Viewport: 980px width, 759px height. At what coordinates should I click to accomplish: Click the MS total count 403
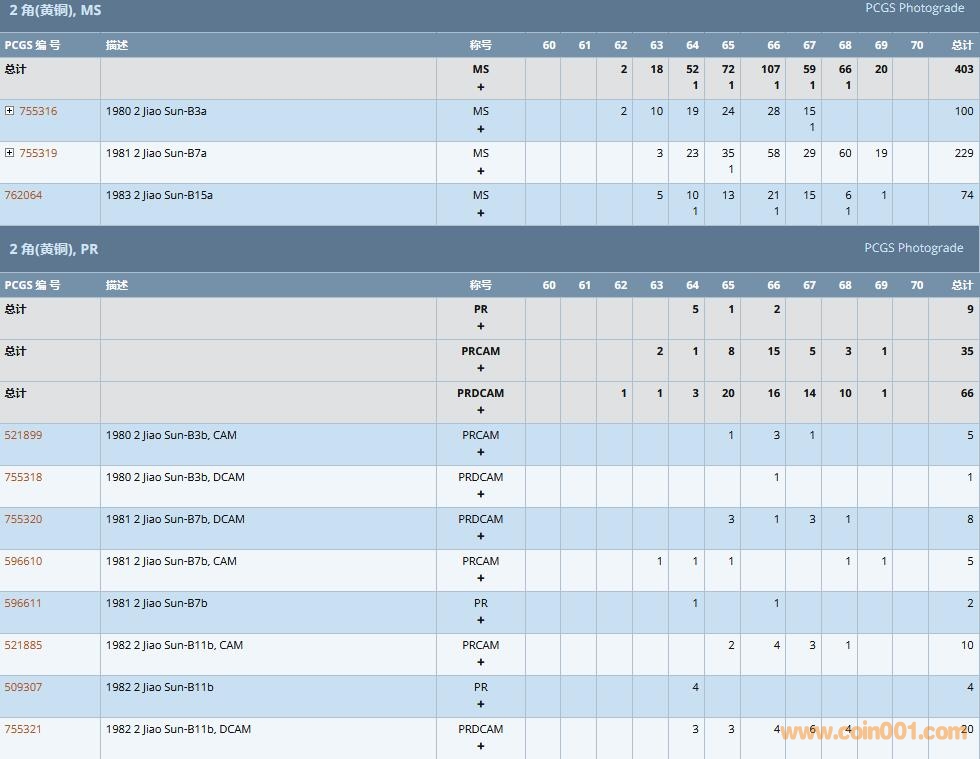963,69
